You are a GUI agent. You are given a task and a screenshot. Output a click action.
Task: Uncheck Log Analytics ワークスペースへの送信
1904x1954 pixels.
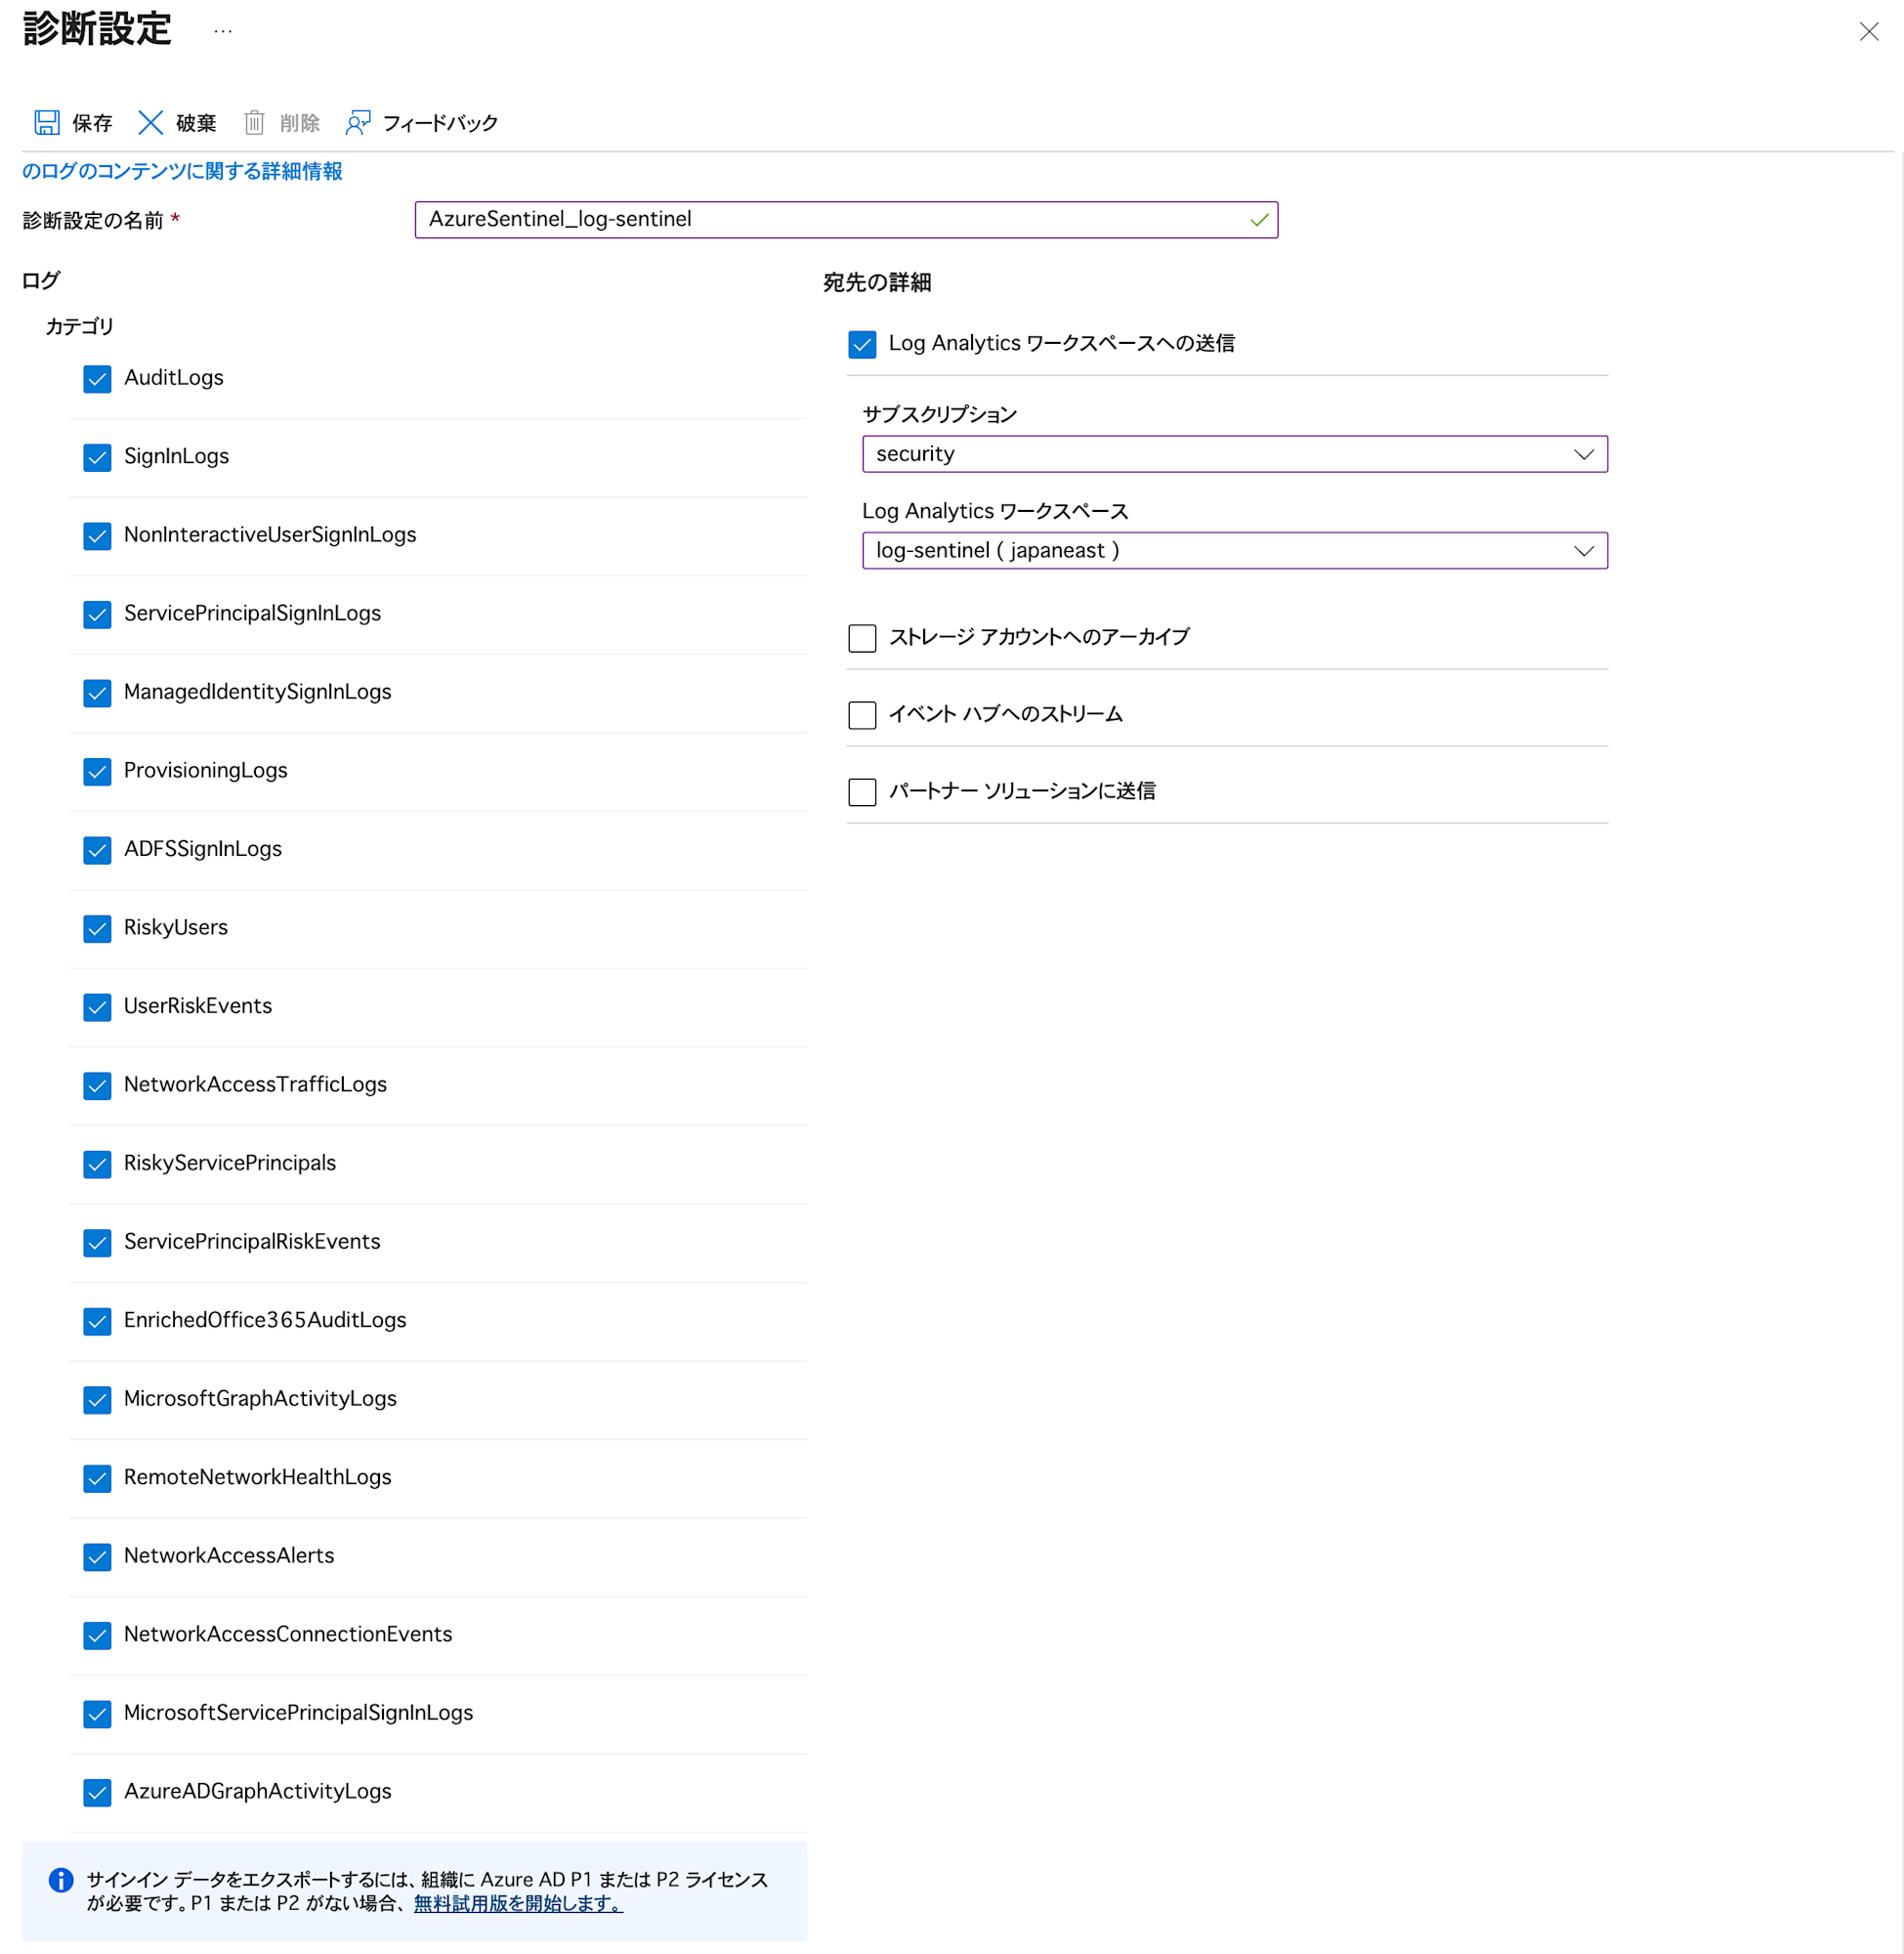(x=862, y=344)
